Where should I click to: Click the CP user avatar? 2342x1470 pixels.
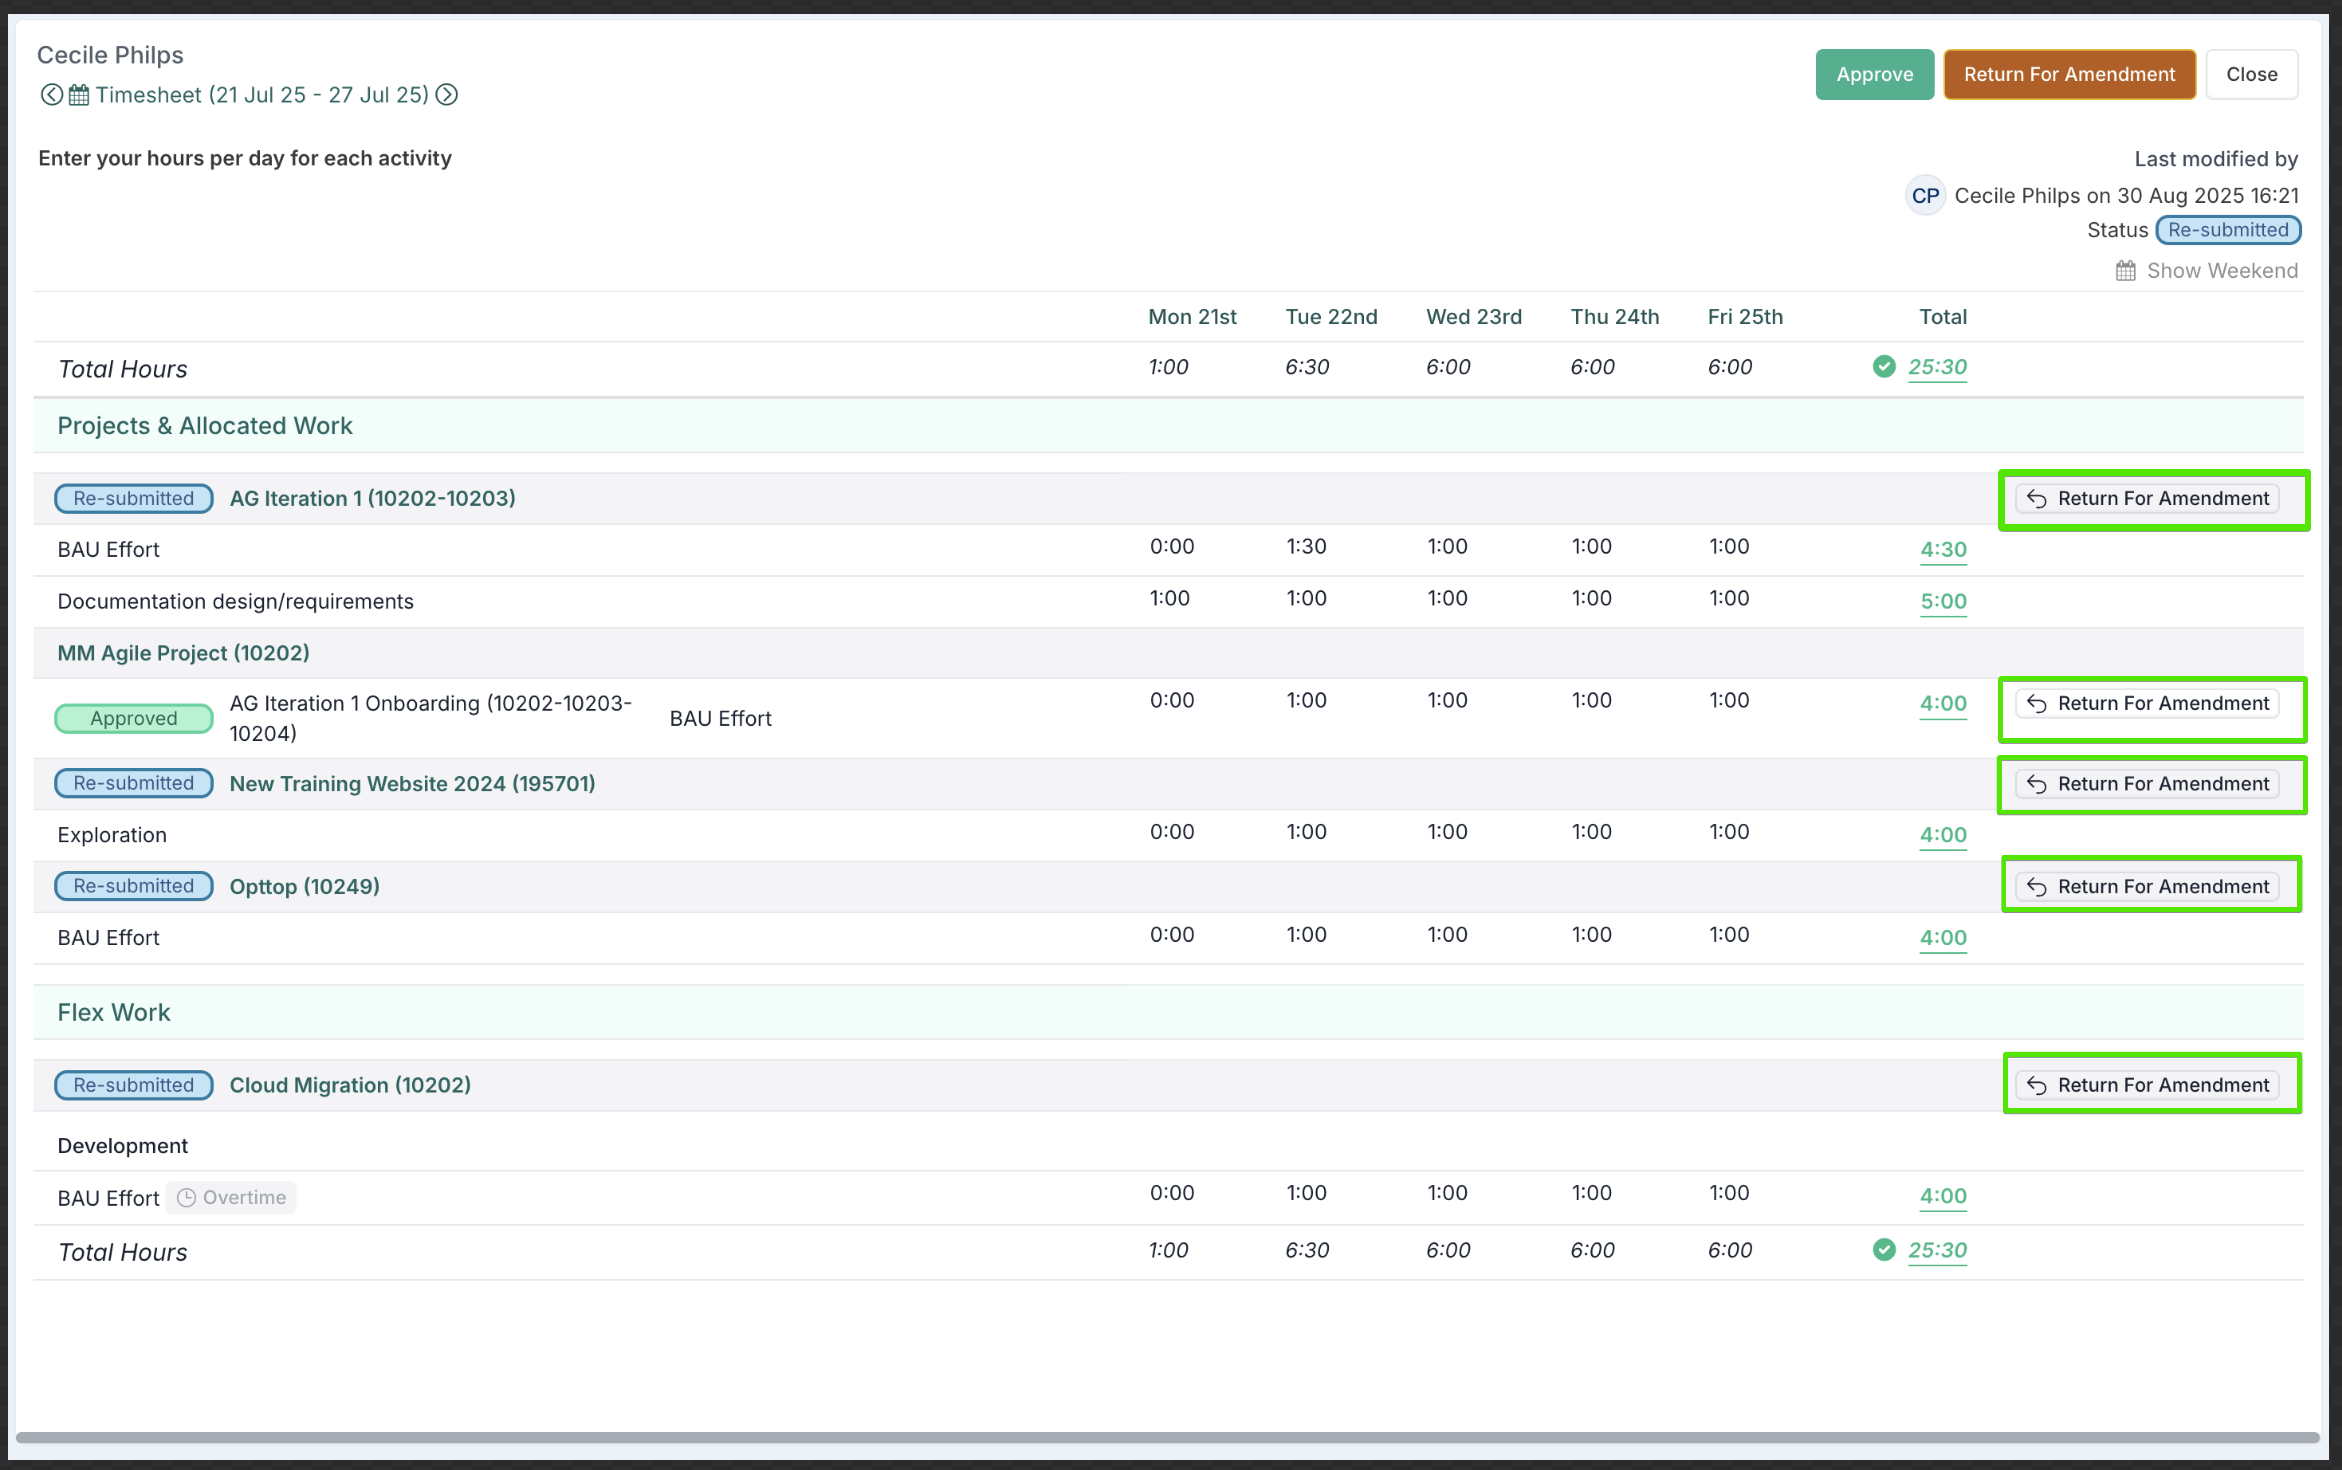pyautogui.click(x=1924, y=196)
